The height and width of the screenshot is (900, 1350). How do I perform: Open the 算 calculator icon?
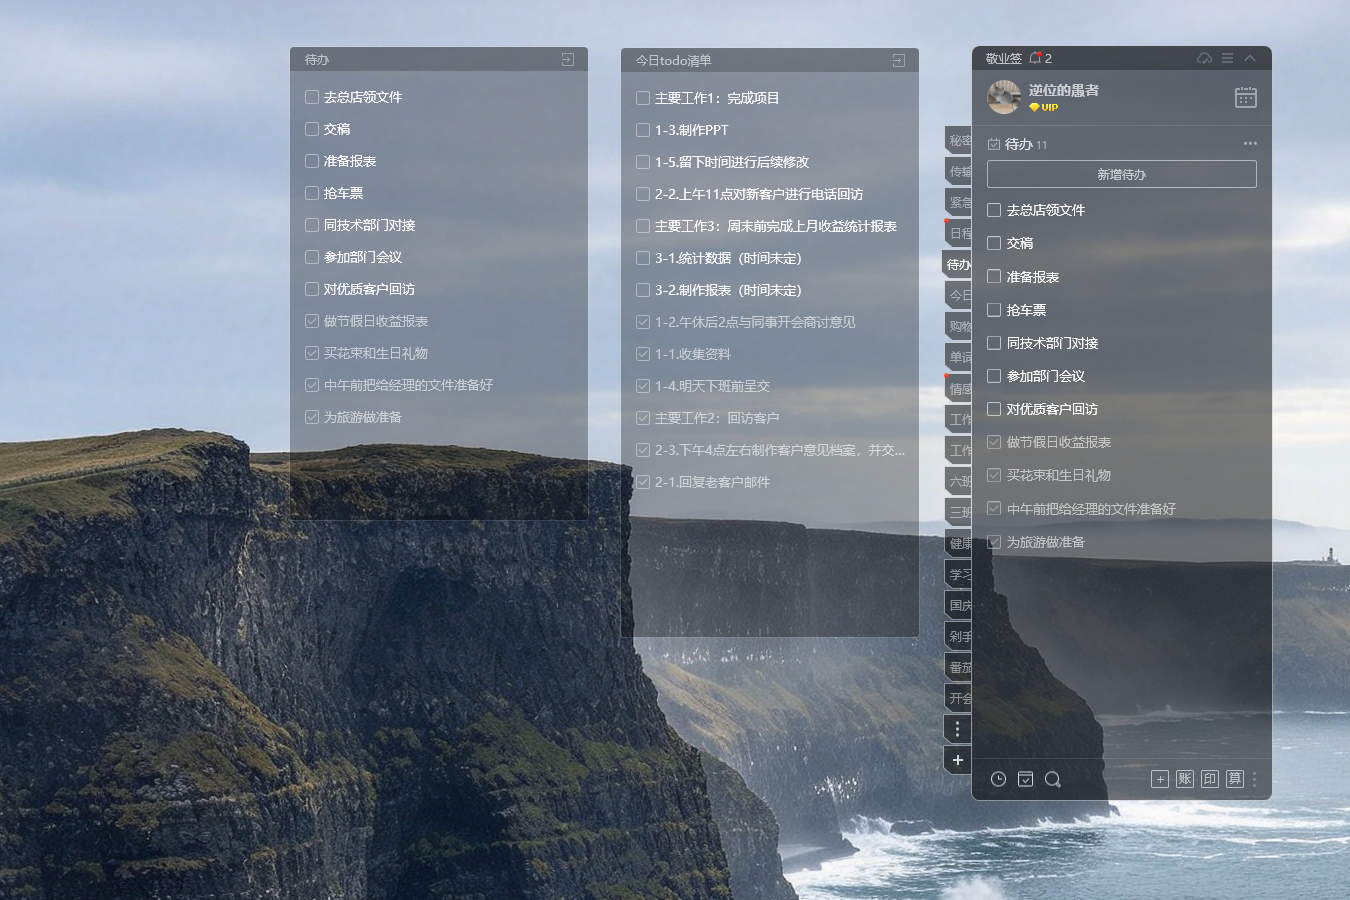click(x=1235, y=779)
